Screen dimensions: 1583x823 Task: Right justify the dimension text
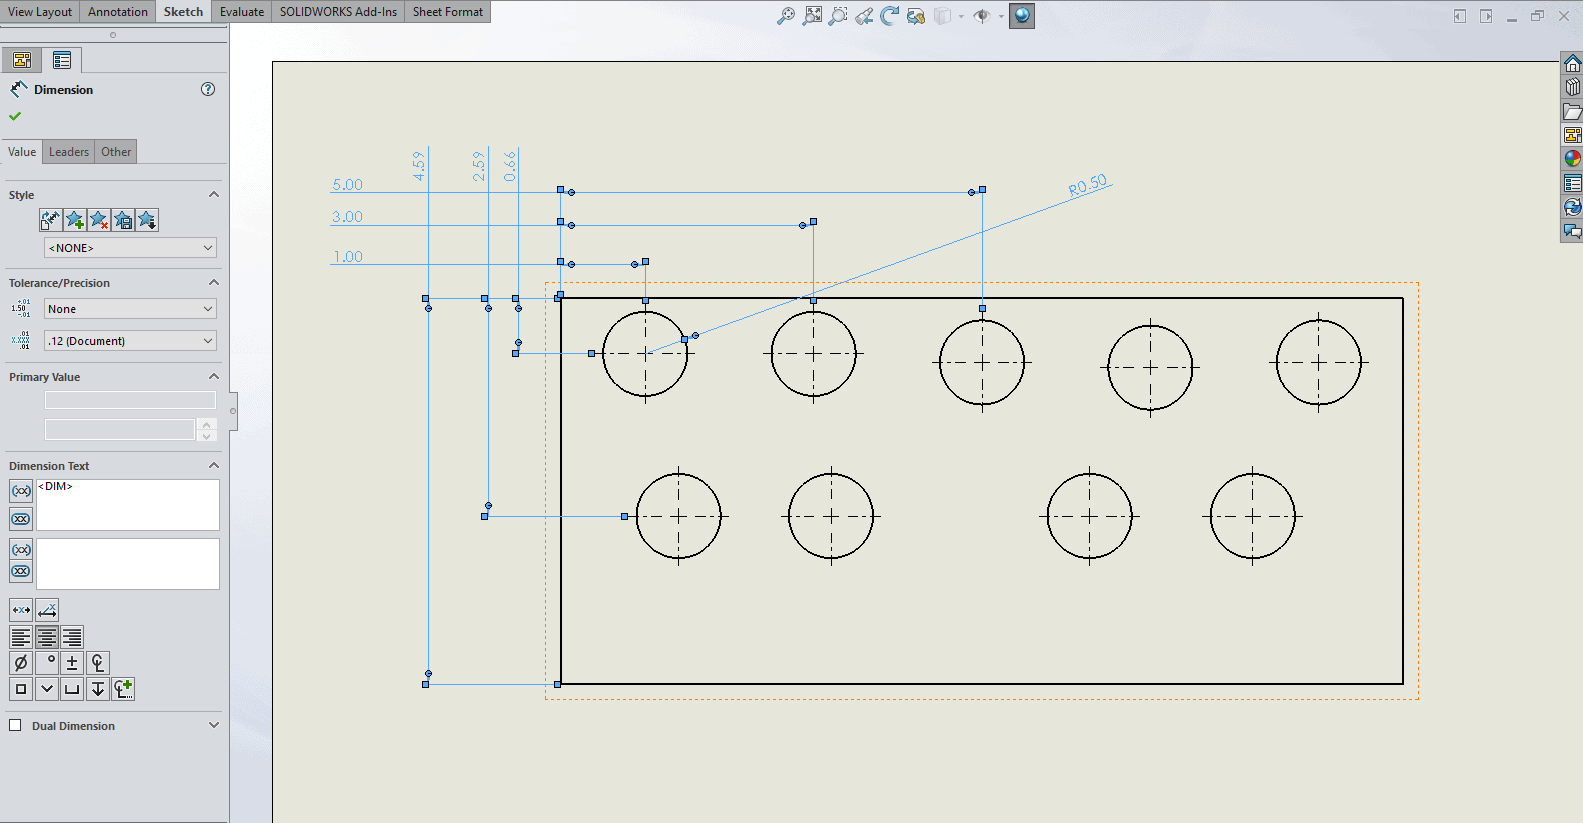click(x=72, y=637)
